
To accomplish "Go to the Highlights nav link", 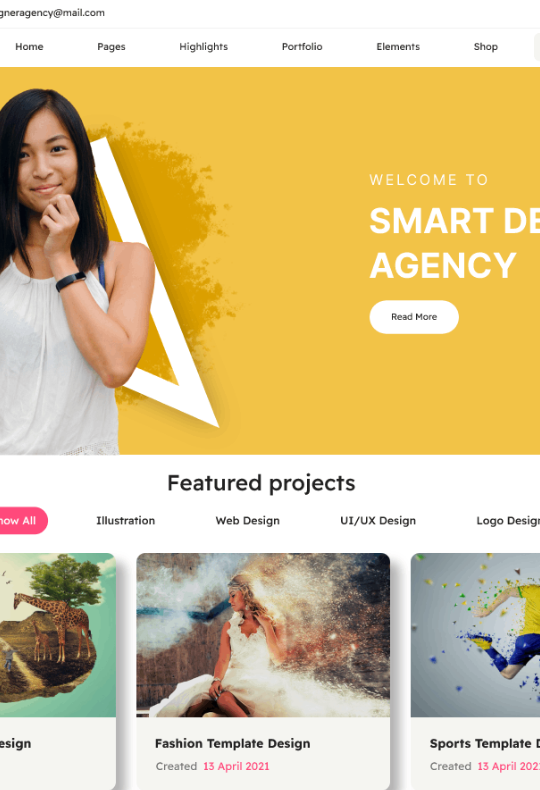I will pos(204,47).
